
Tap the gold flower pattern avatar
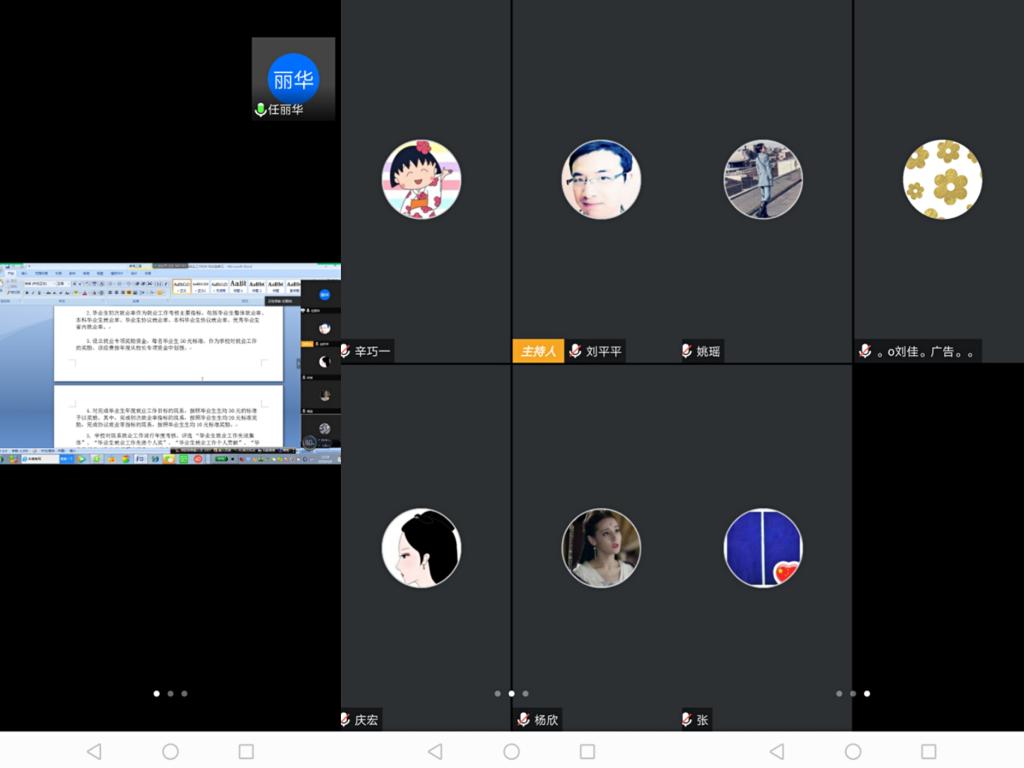(942, 179)
